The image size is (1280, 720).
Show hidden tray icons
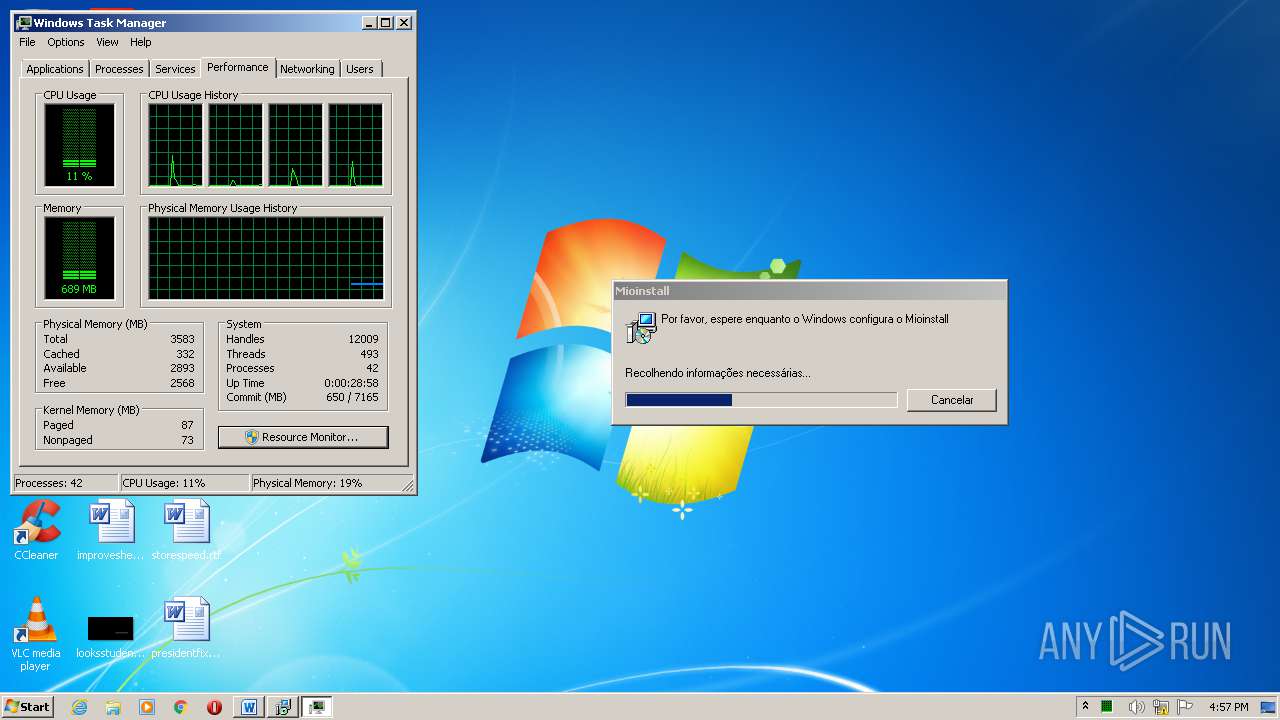(x=1085, y=707)
